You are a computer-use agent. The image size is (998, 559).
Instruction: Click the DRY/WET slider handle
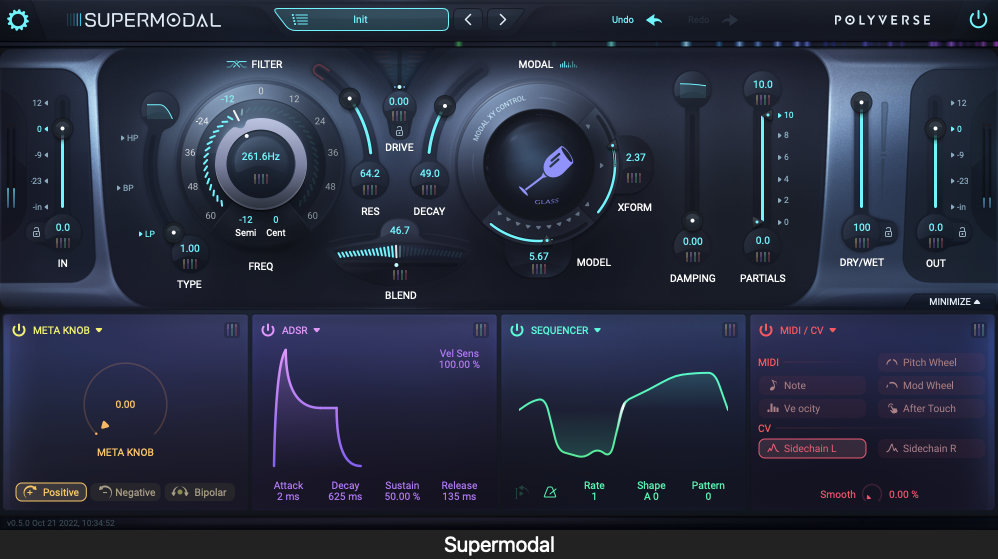point(861,102)
